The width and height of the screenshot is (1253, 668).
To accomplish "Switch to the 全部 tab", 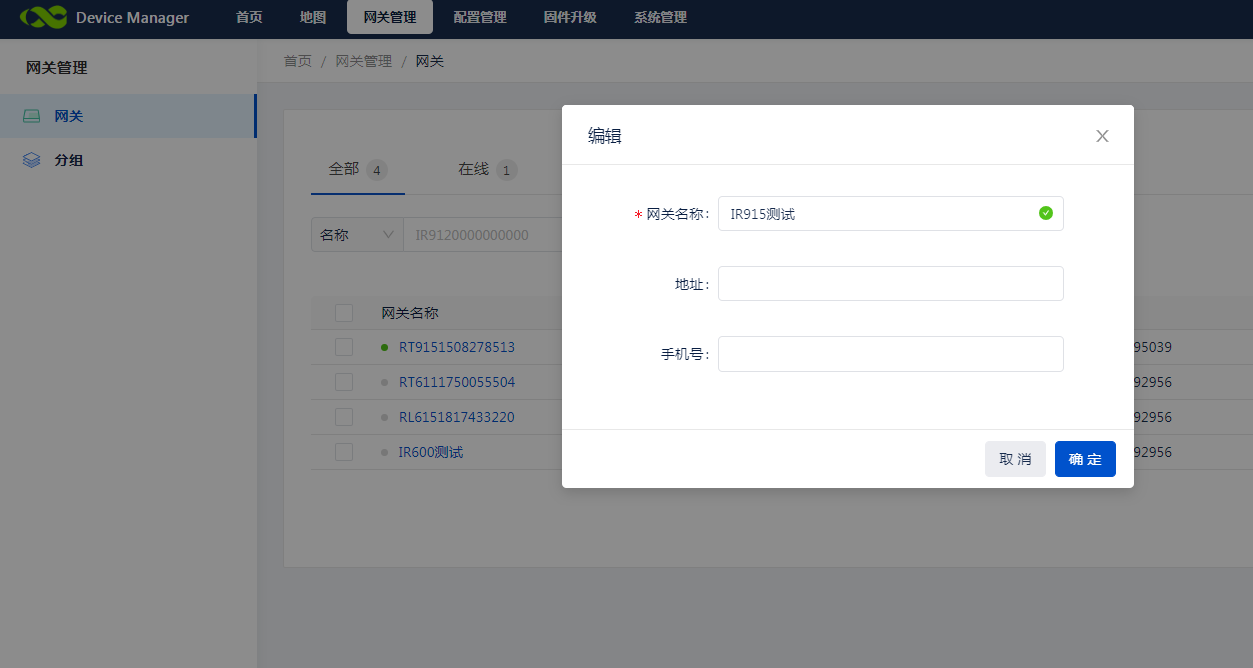I will (x=345, y=169).
